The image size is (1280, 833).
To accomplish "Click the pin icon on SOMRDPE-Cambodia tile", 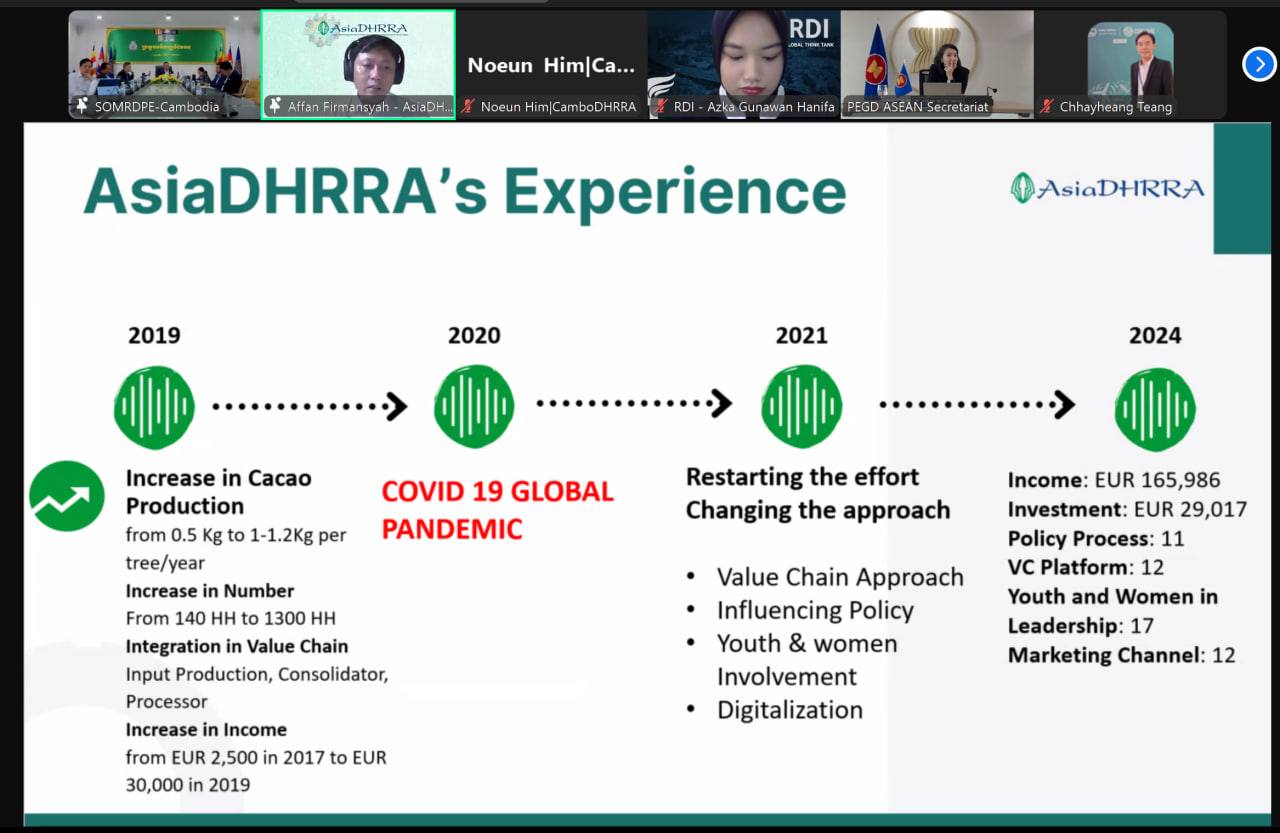I will (82, 106).
